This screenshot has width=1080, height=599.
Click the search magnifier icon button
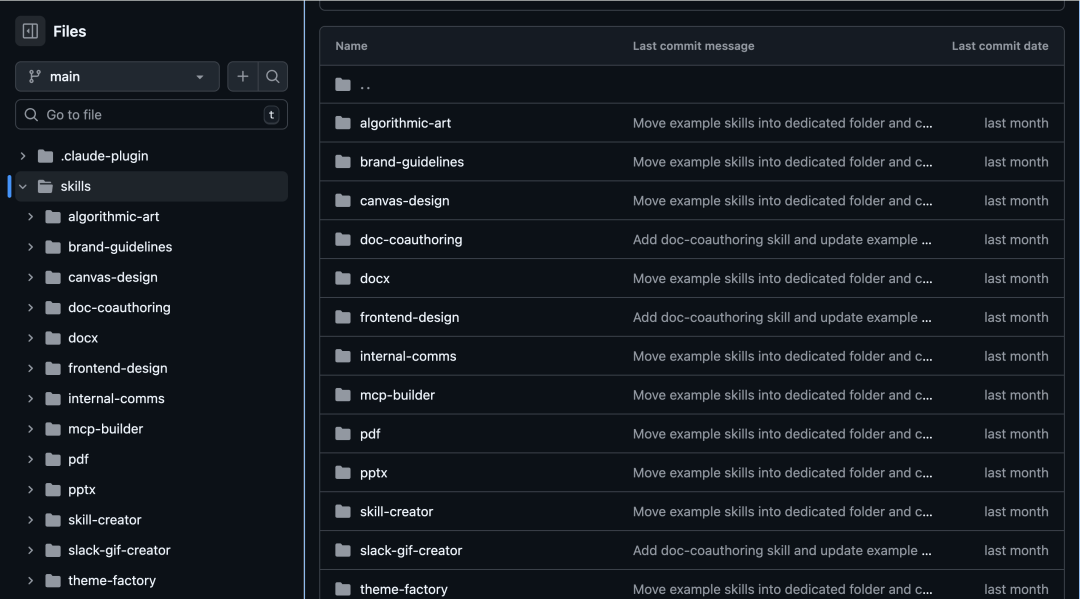click(273, 77)
